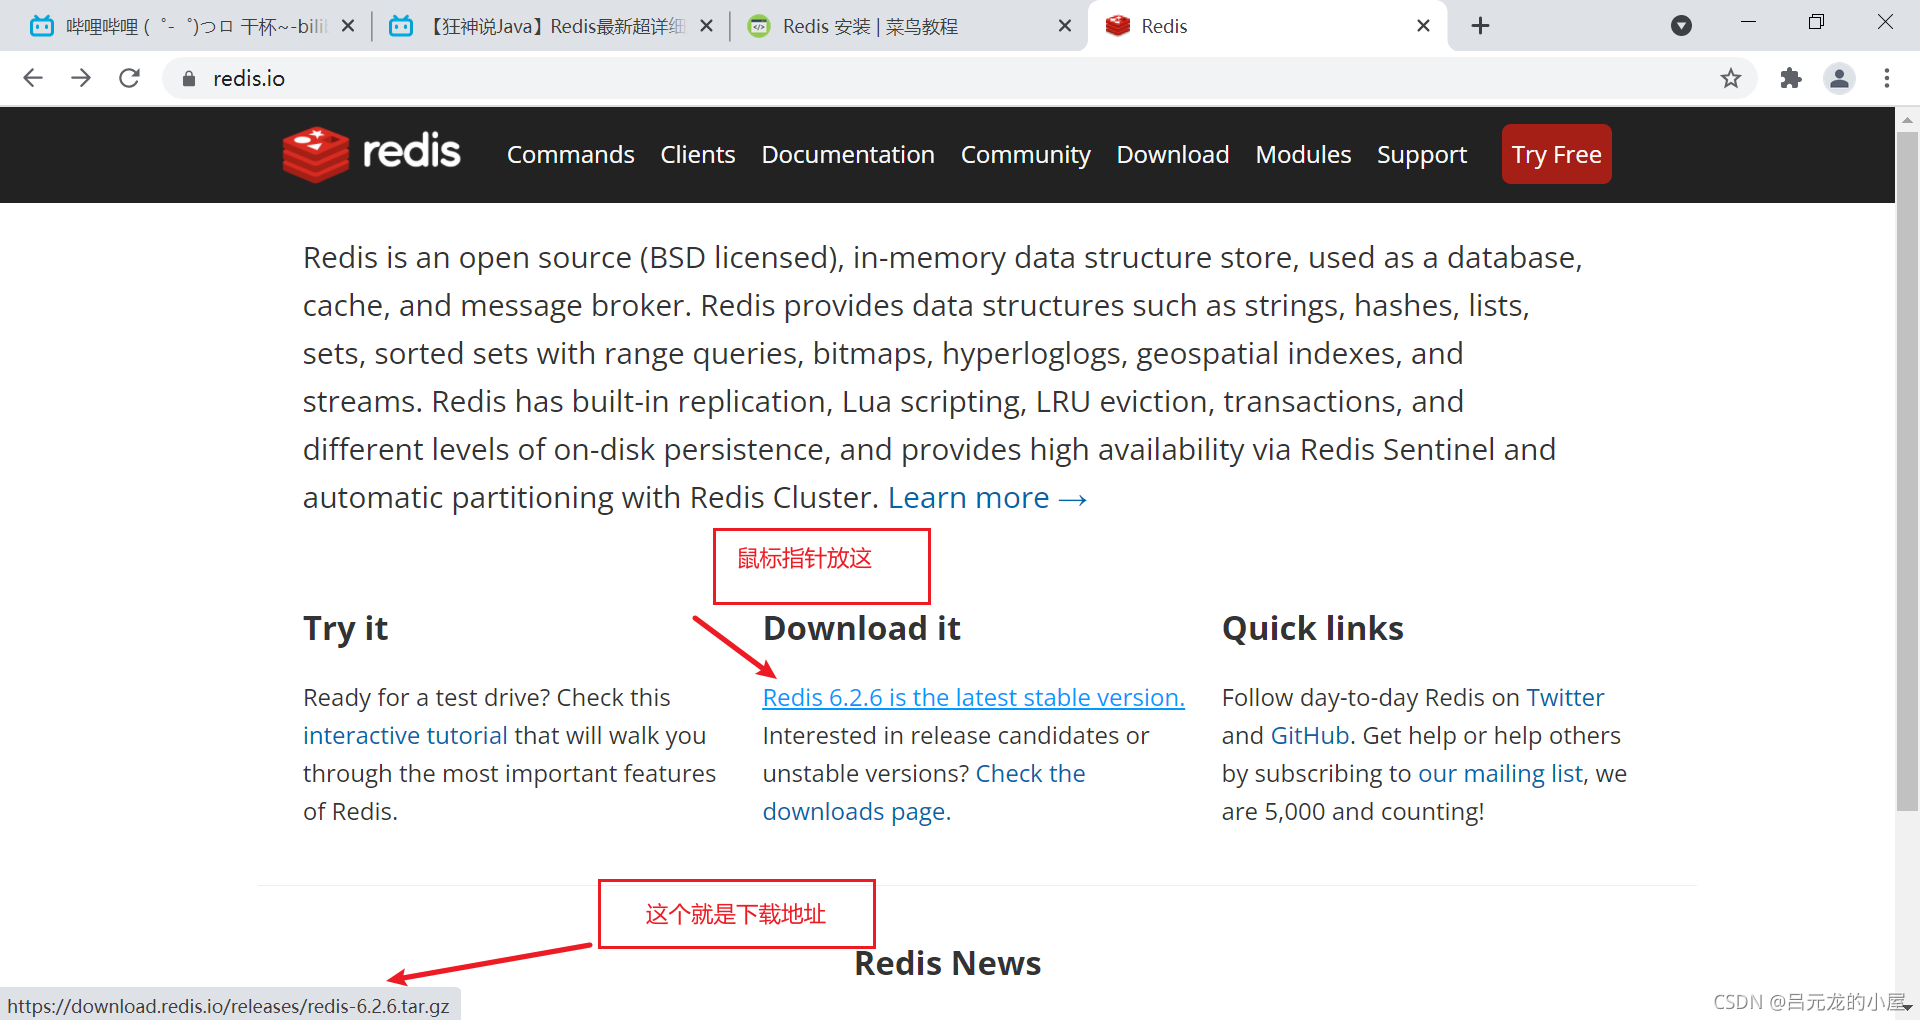Viewport: 1920px width, 1020px height.
Task: Bookmark this page with the star icon
Action: (1731, 78)
